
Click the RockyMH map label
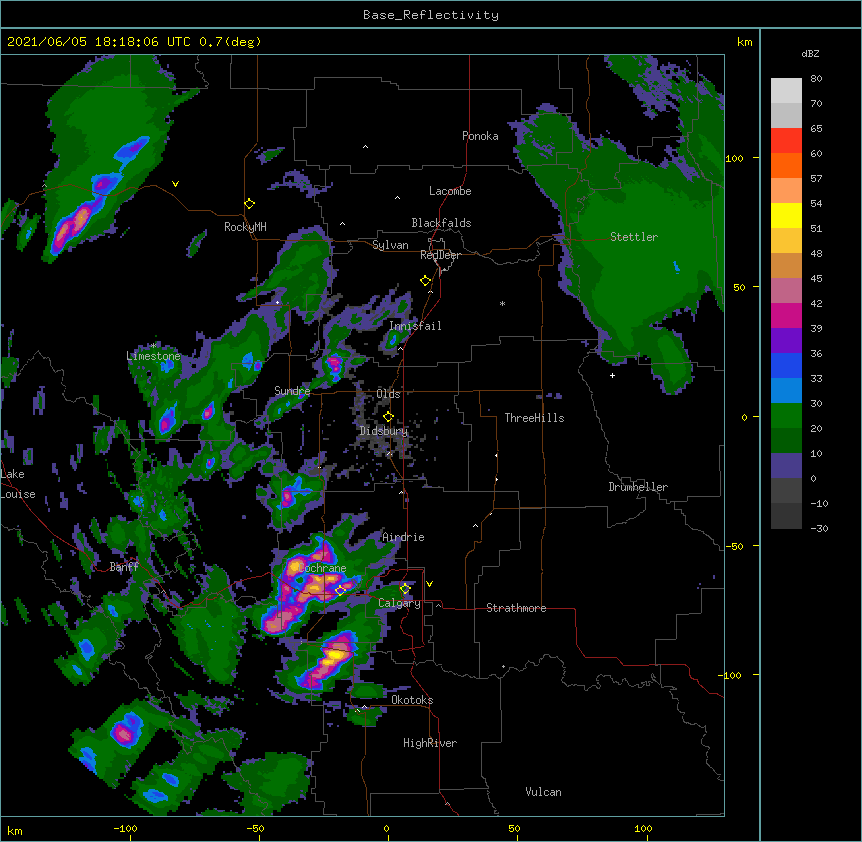click(x=245, y=227)
